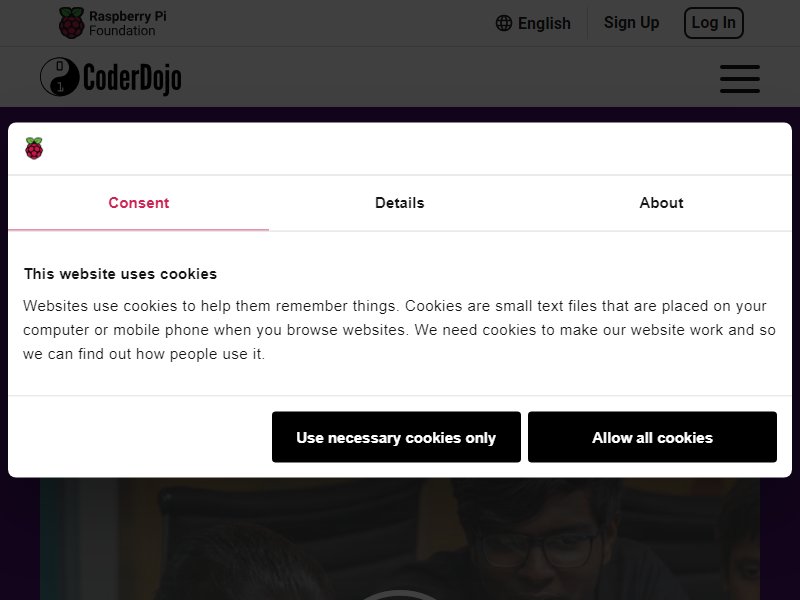Click the cookie explanation paragraph text

[399, 330]
